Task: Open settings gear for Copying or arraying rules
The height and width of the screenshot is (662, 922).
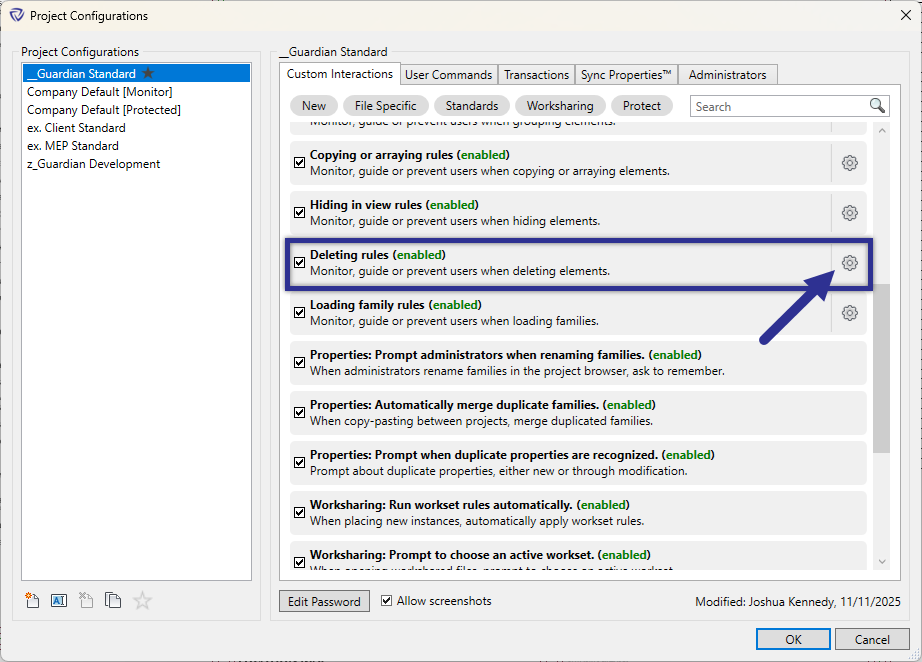Action: [x=849, y=162]
